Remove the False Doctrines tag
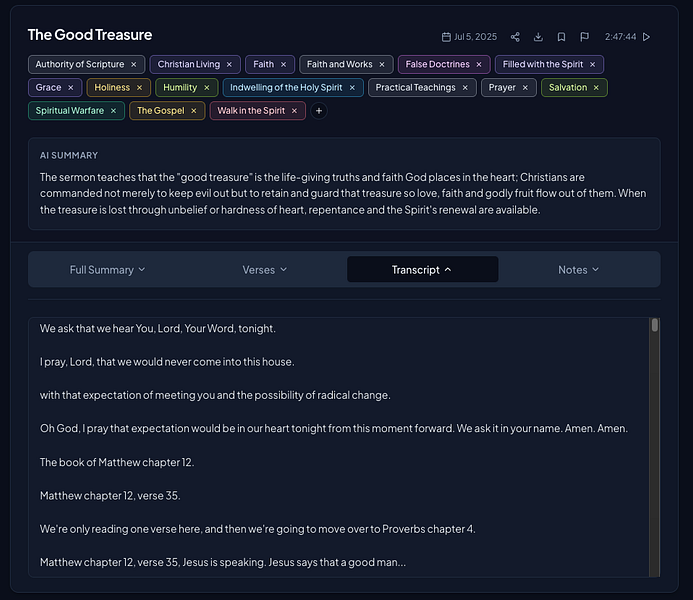693x600 pixels. tap(479, 65)
